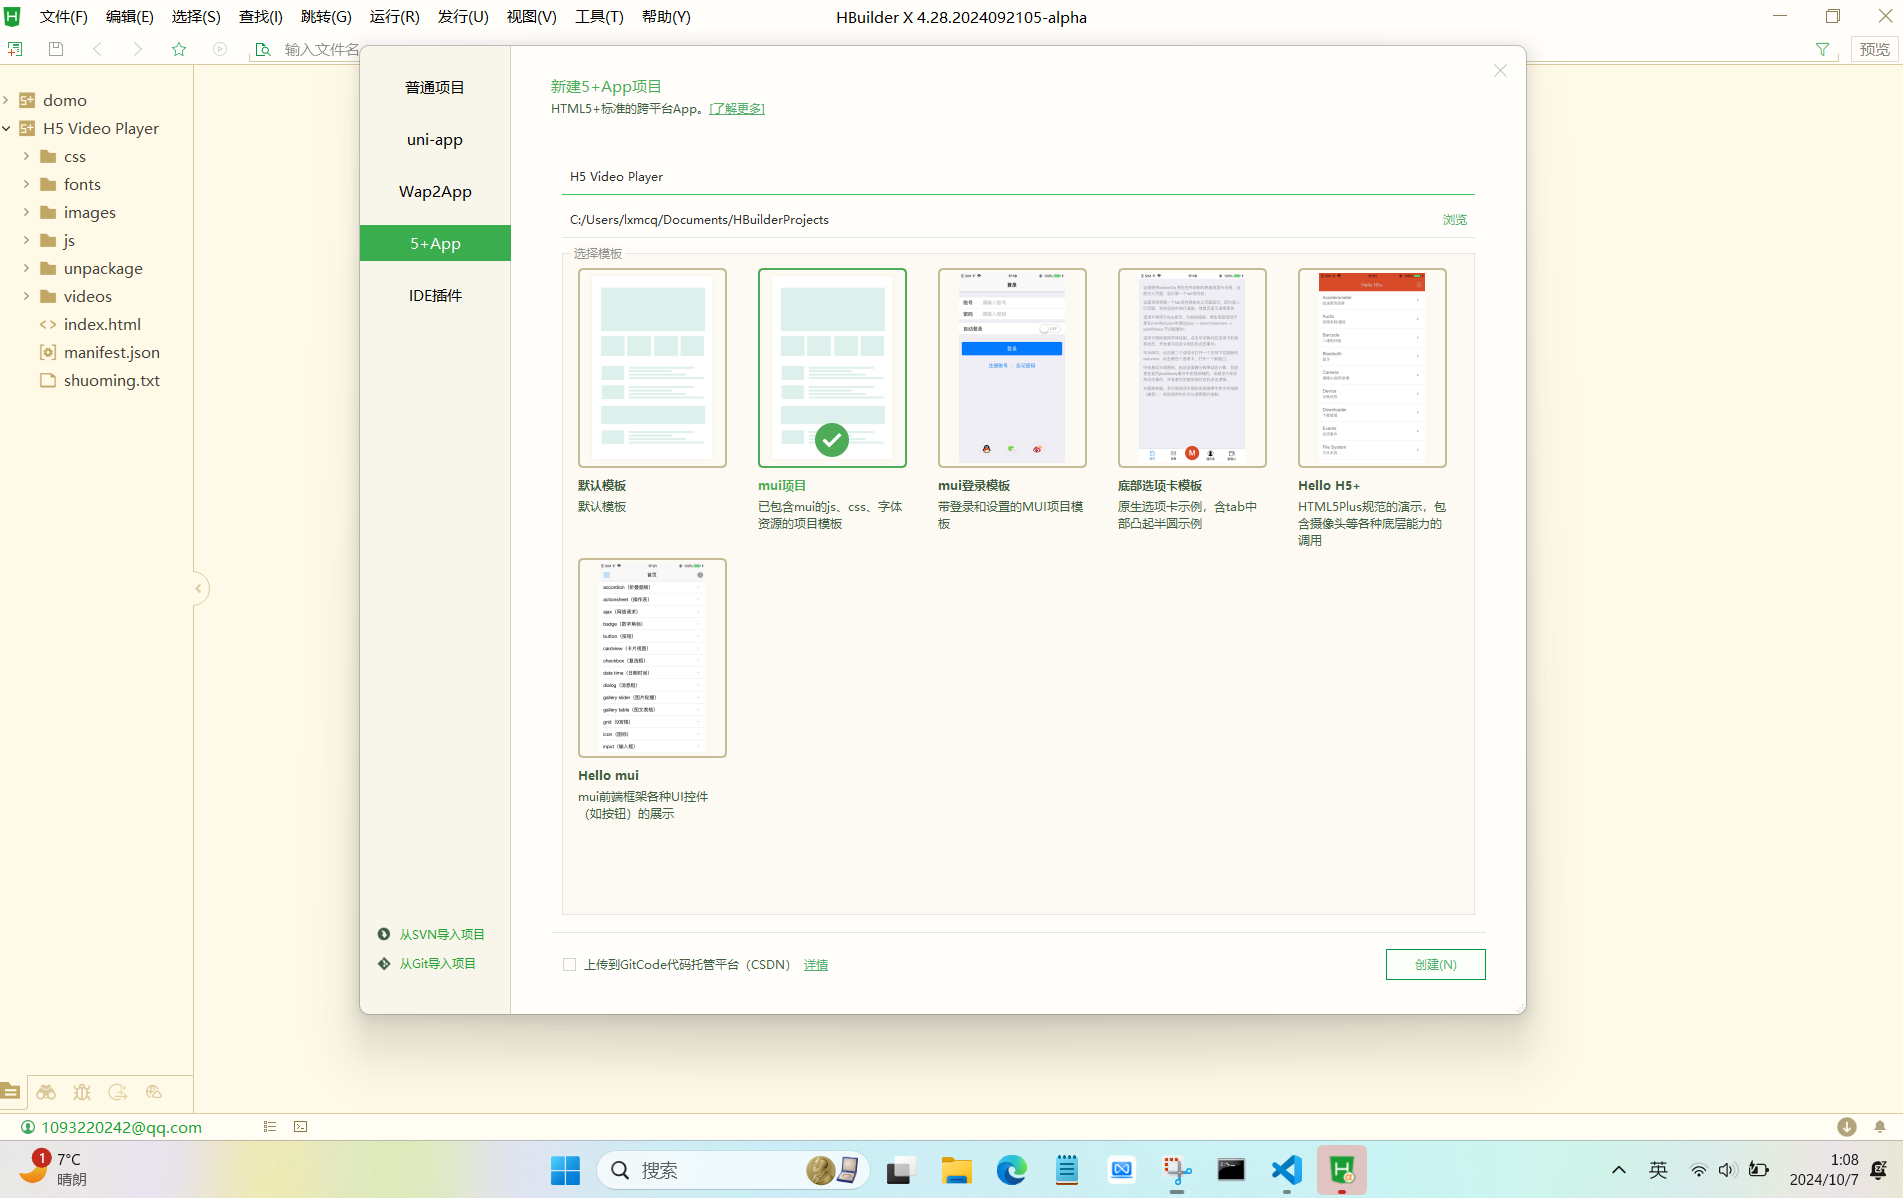Switch to the IDE插件 tab

pos(435,296)
